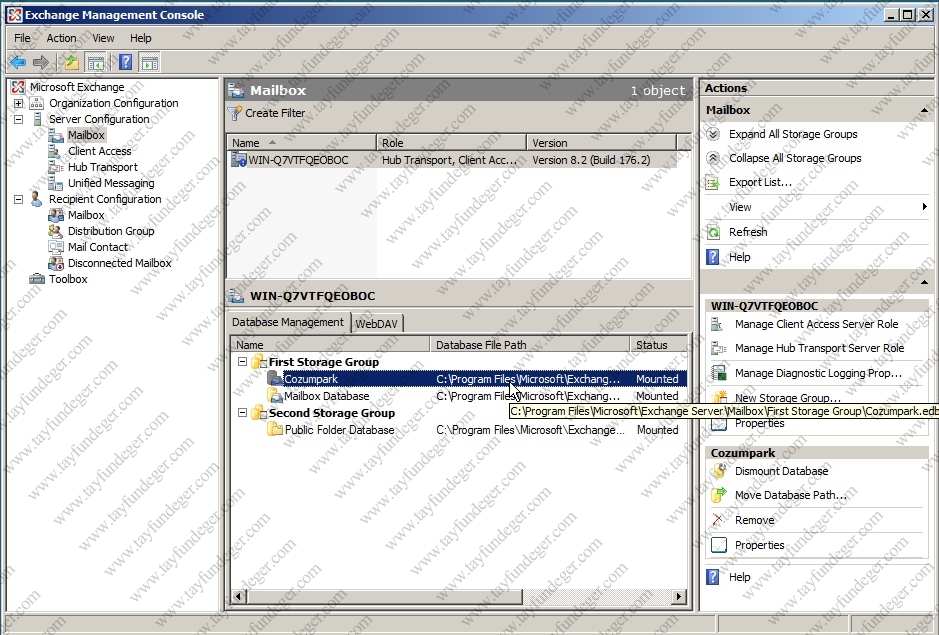This screenshot has height=635, width=939.
Task: Click the Forward arrow toolbar icon
Action: click(41, 62)
